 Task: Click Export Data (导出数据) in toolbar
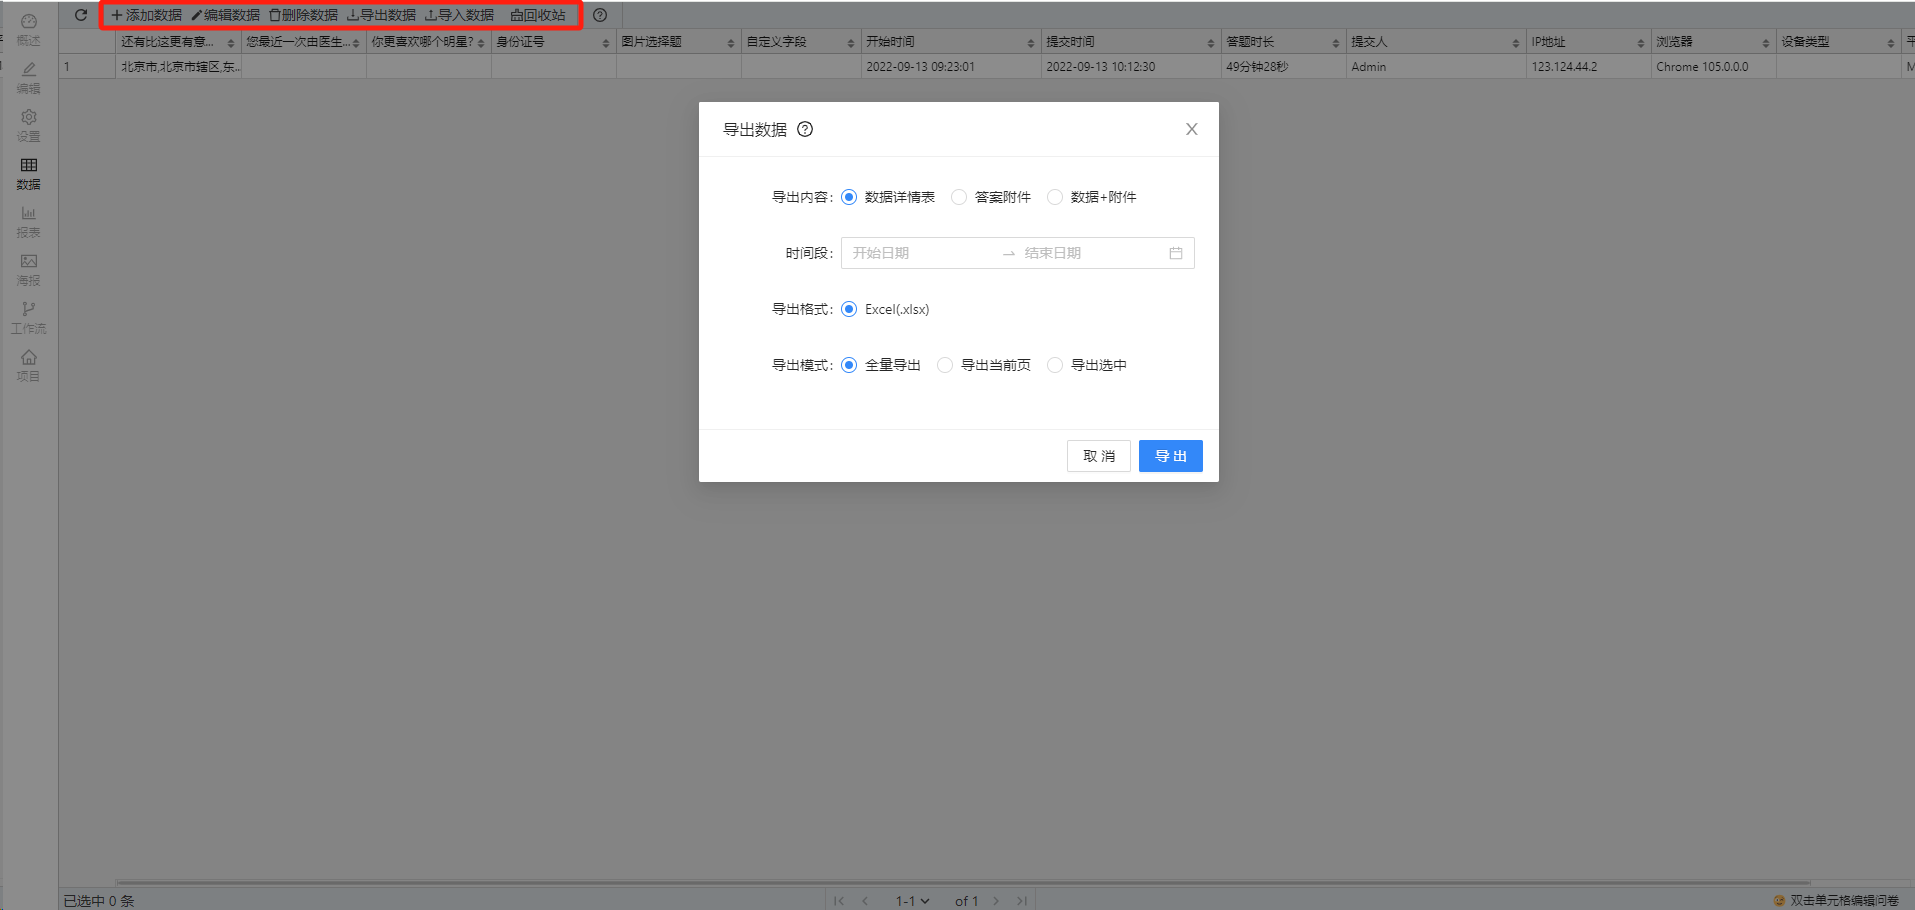(x=381, y=15)
